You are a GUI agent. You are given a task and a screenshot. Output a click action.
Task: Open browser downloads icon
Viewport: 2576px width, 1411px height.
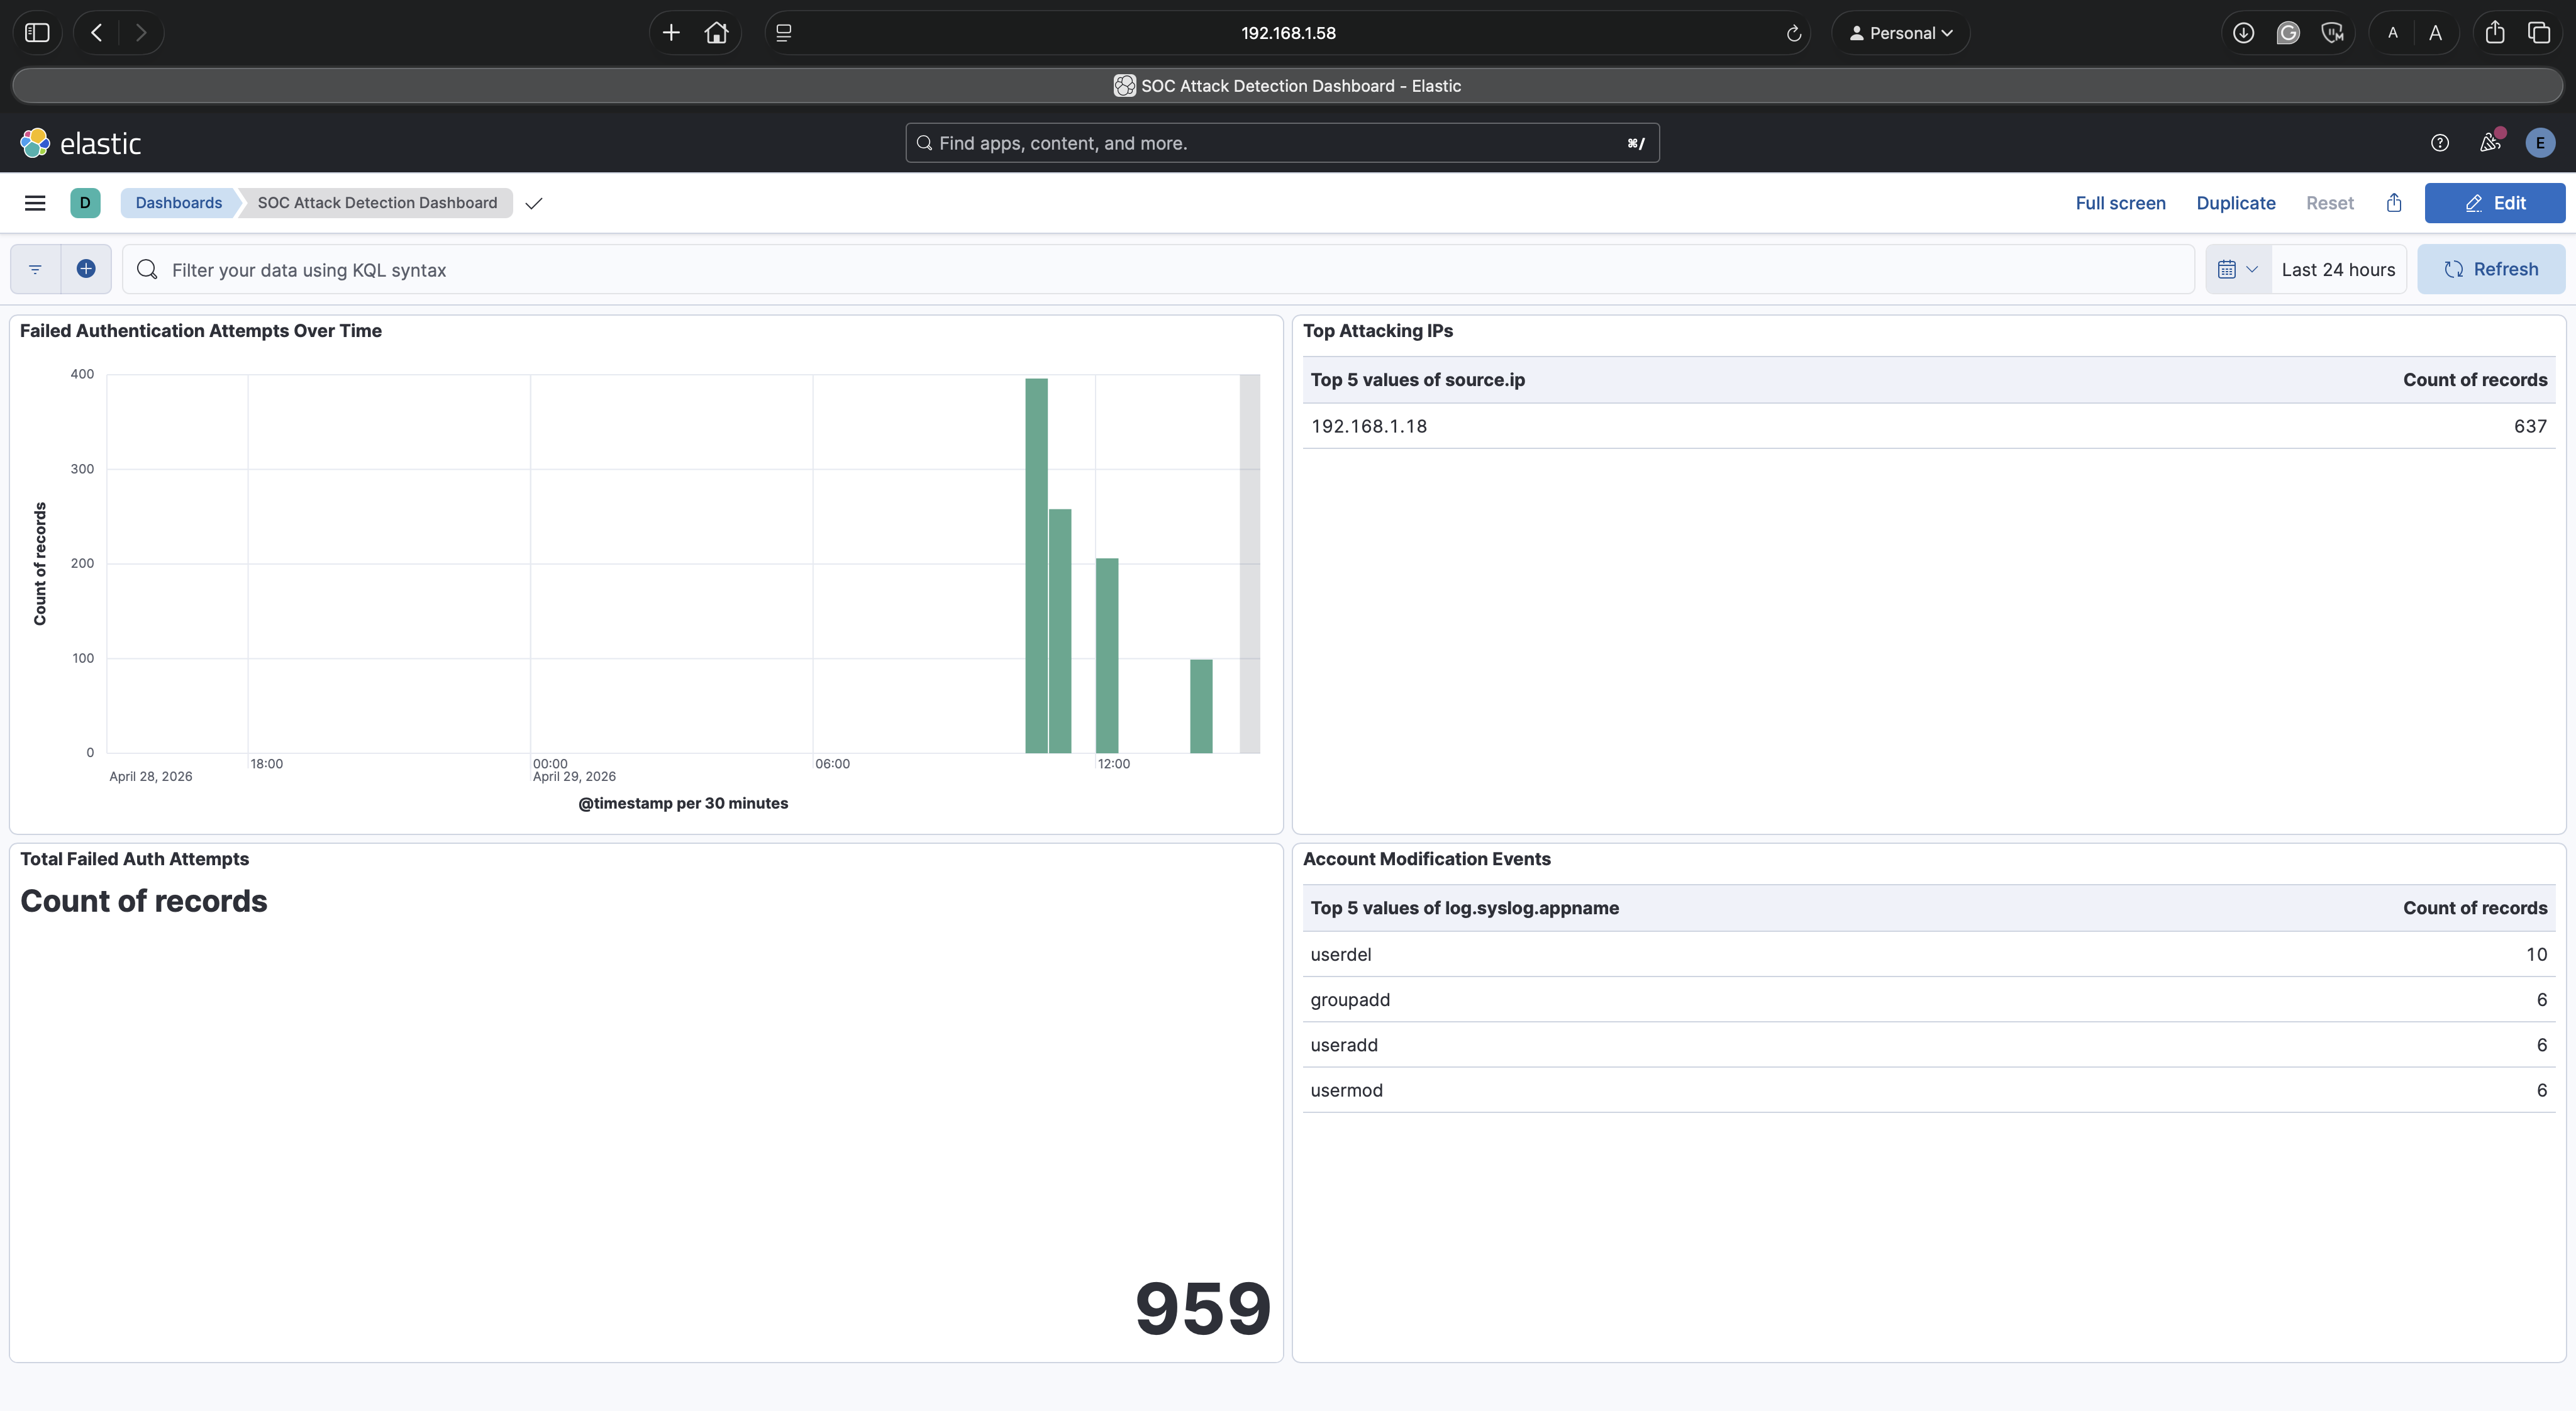coord(2243,33)
